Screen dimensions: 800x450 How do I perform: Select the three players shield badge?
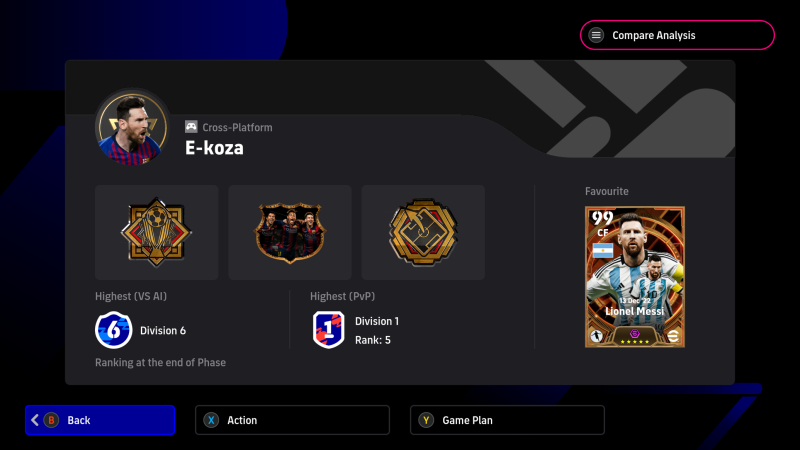point(290,232)
